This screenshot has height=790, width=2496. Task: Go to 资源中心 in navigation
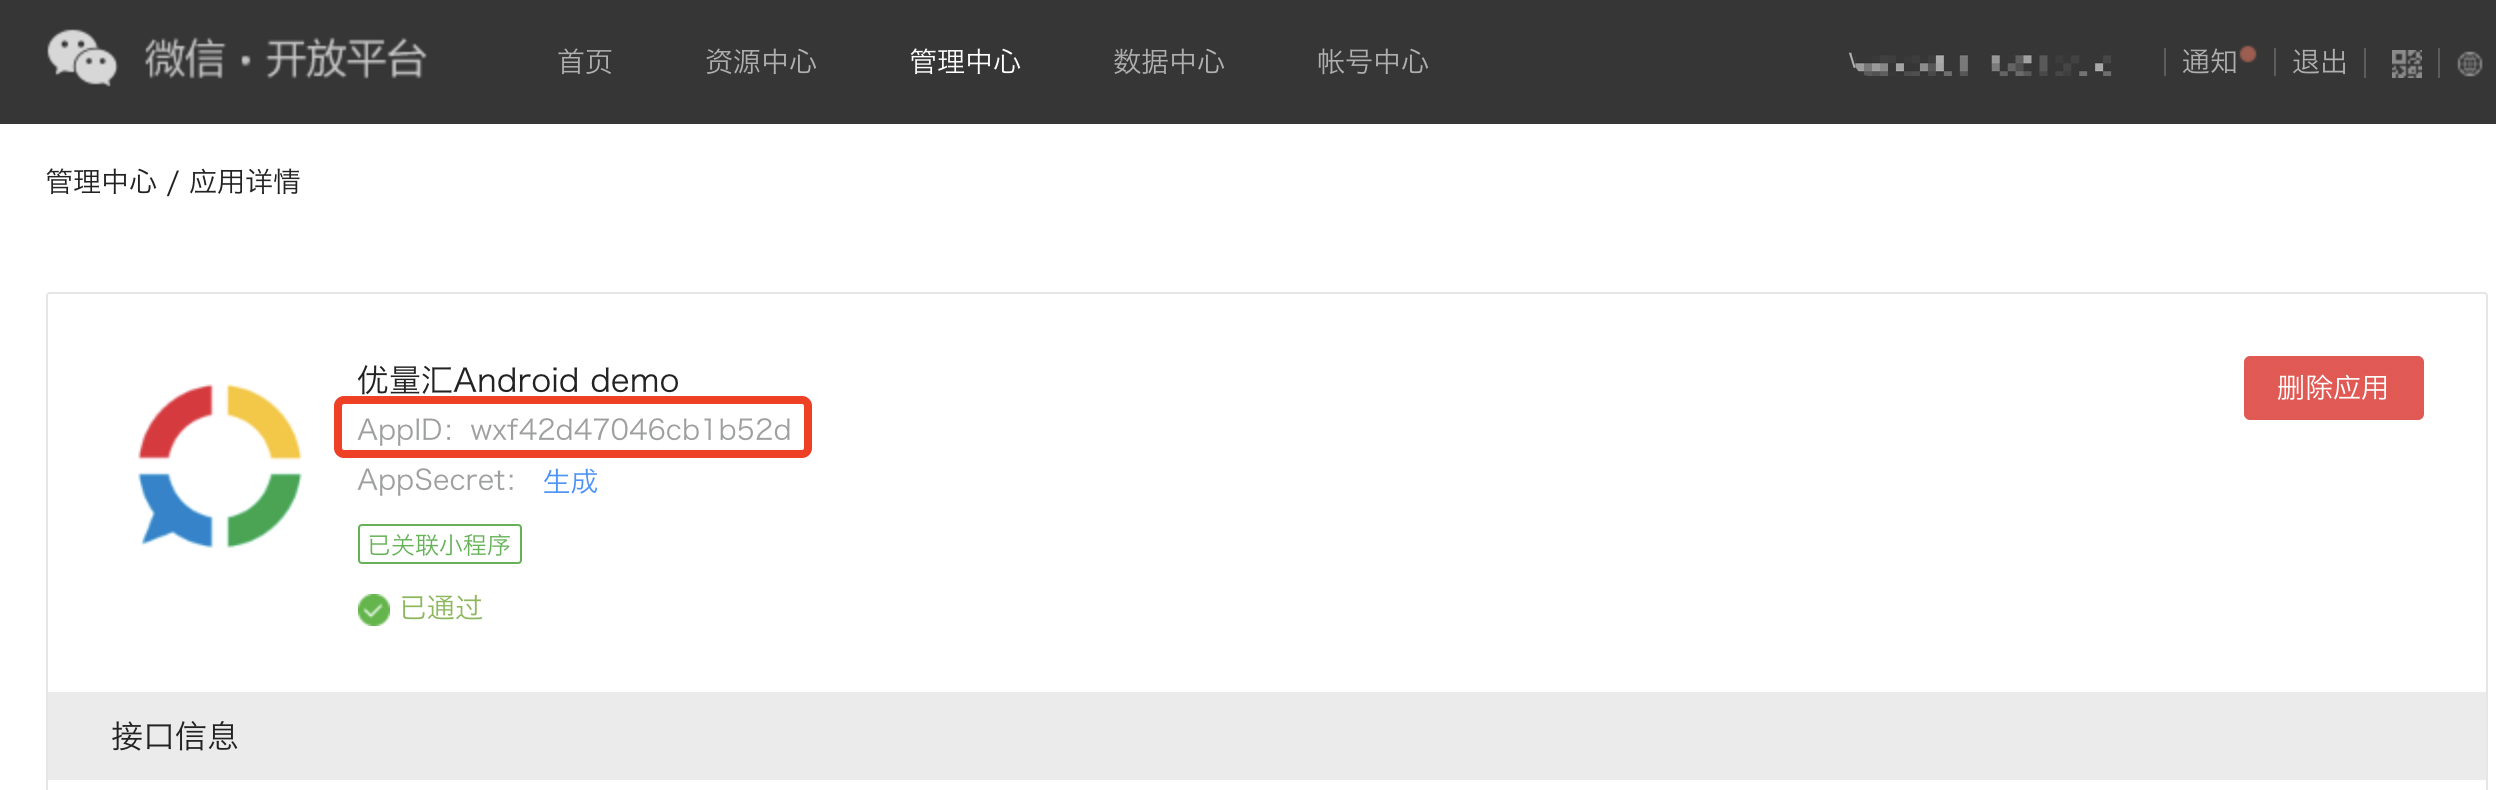pos(761,62)
